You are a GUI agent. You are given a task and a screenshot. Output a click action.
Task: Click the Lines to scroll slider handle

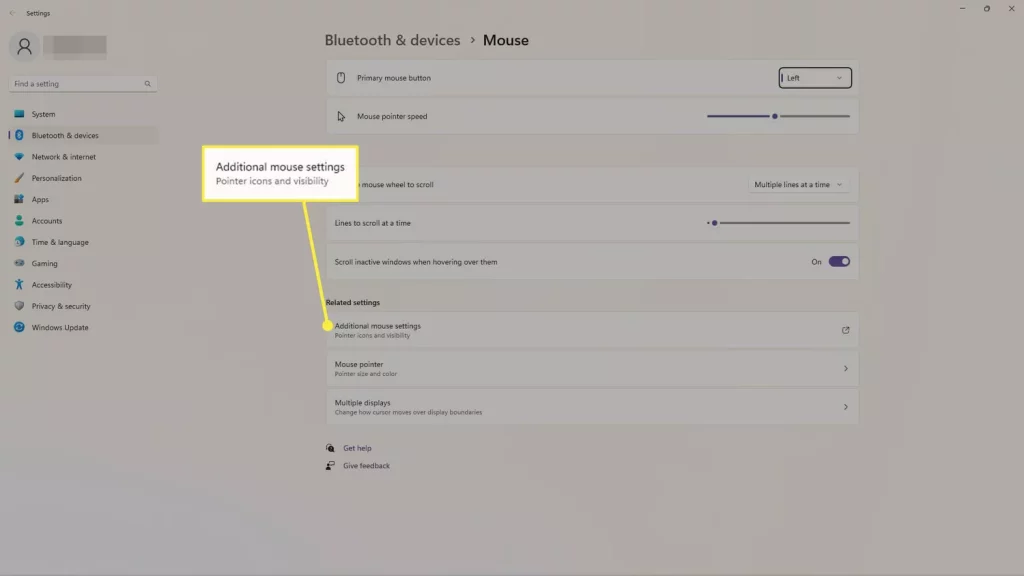pos(714,223)
